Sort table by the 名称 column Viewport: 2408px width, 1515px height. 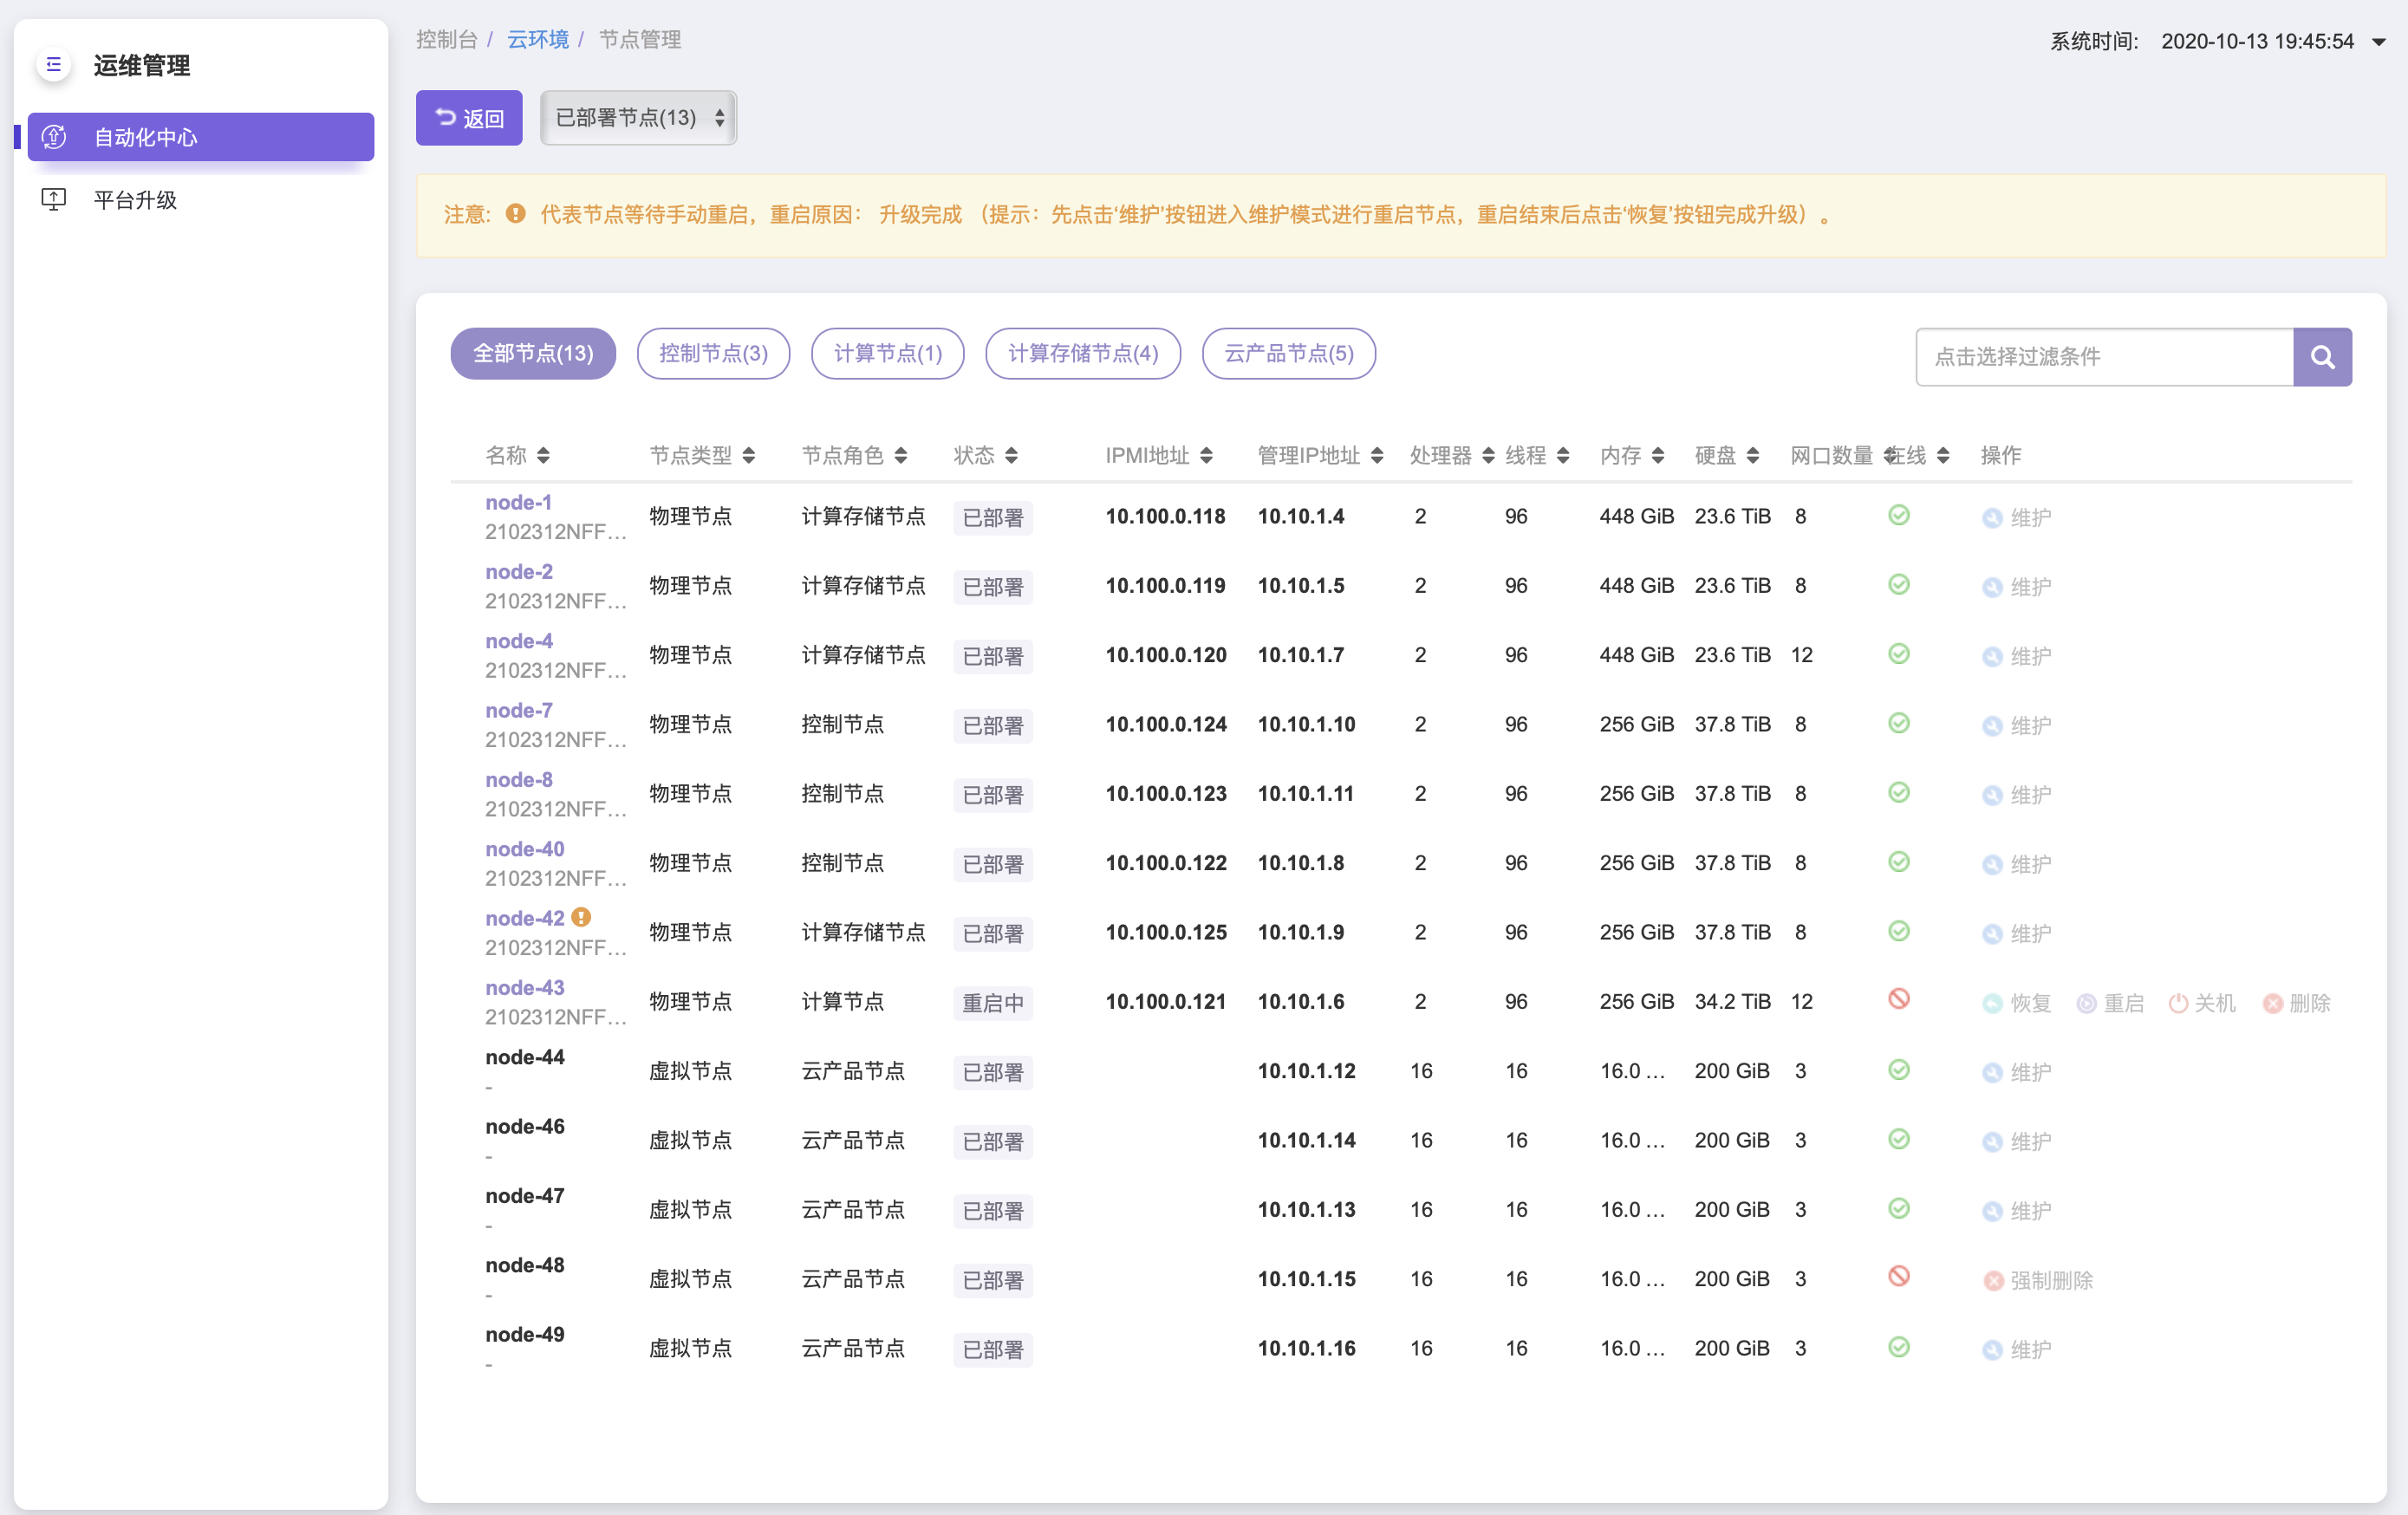click(516, 456)
